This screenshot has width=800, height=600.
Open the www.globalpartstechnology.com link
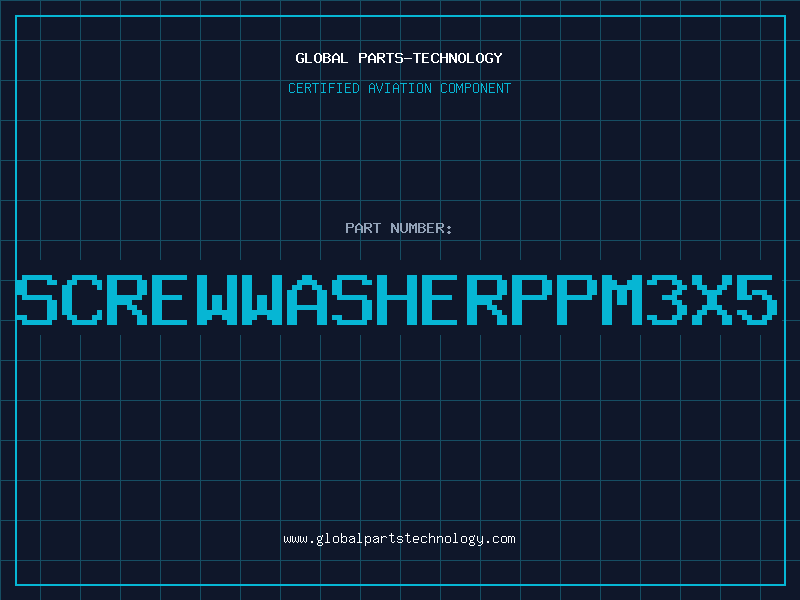tap(399, 539)
